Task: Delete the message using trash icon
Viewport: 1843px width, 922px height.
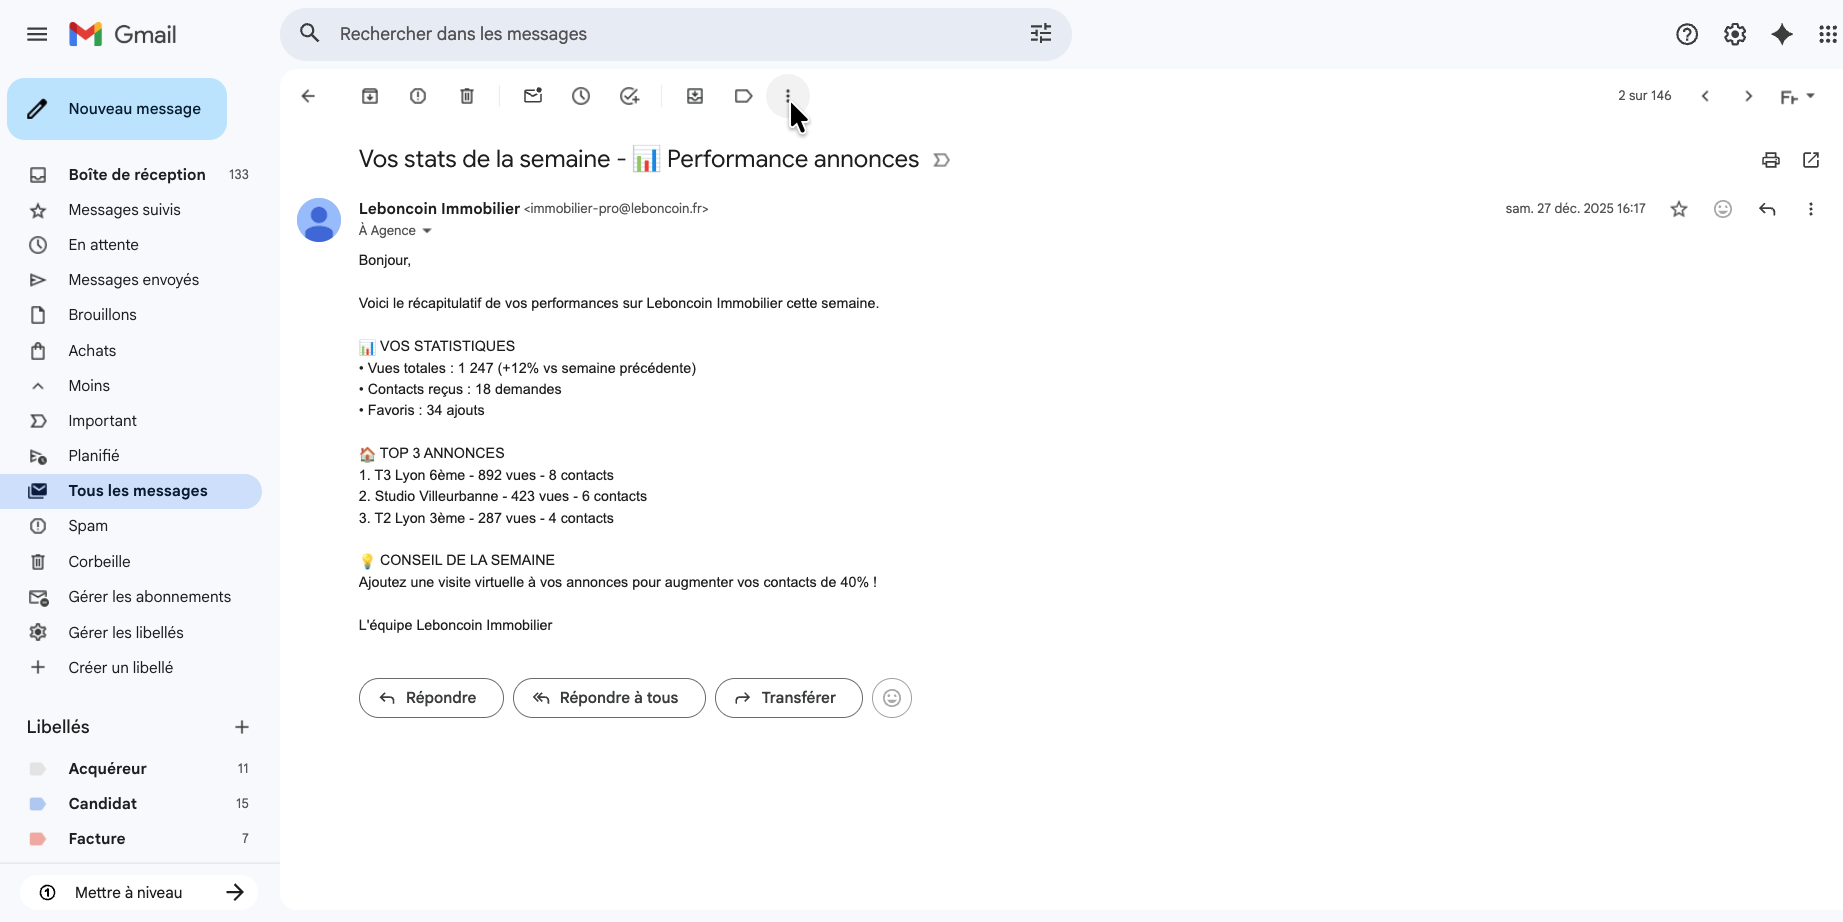Action: click(x=467, y=96)
